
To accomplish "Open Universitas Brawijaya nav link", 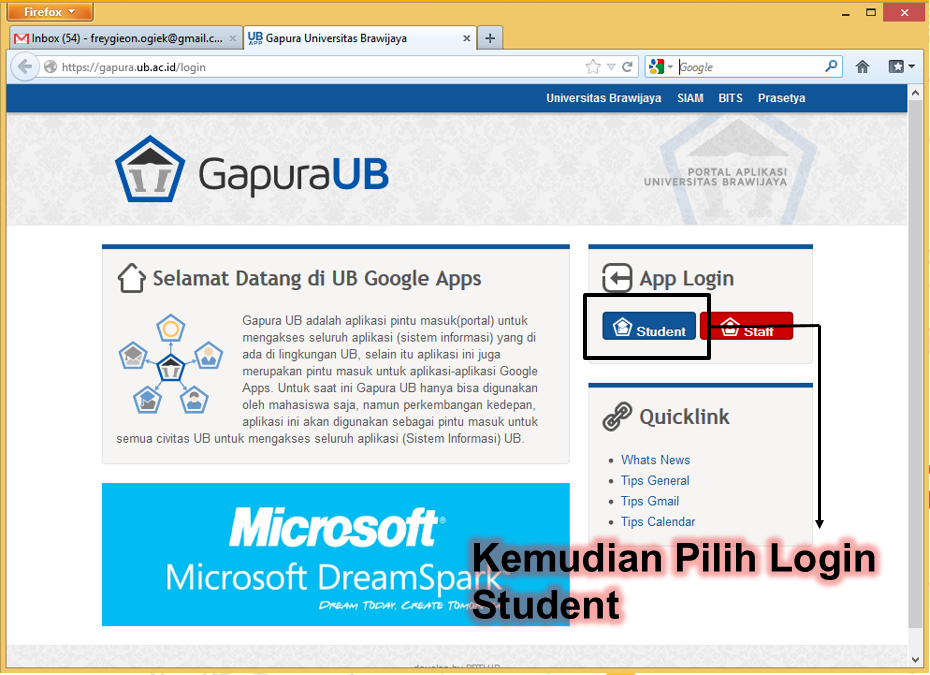I will click(603, 98).
